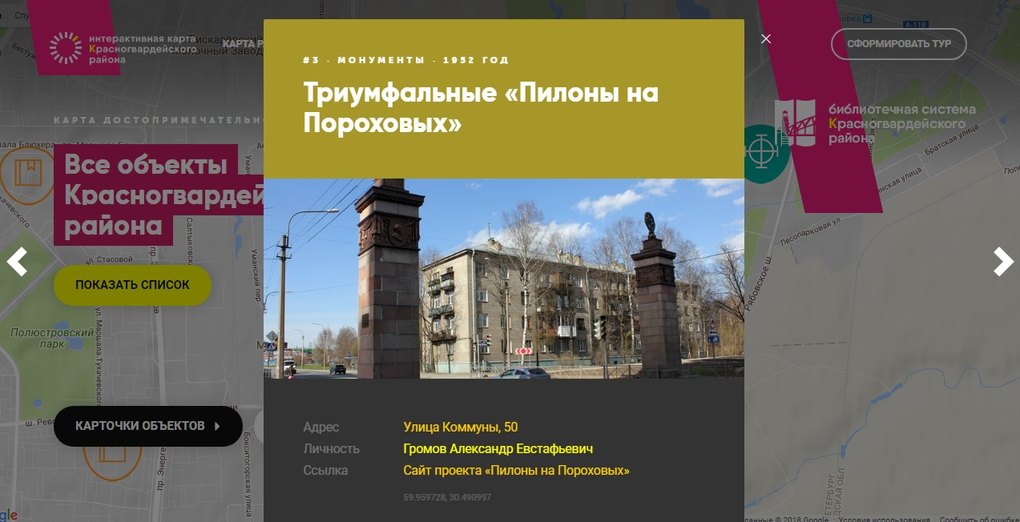This screenshot has height=522, width=1020.
Task: Click the 'Полюстровский парк' map label
Action: pyautogui.click(x=51, y=338)
